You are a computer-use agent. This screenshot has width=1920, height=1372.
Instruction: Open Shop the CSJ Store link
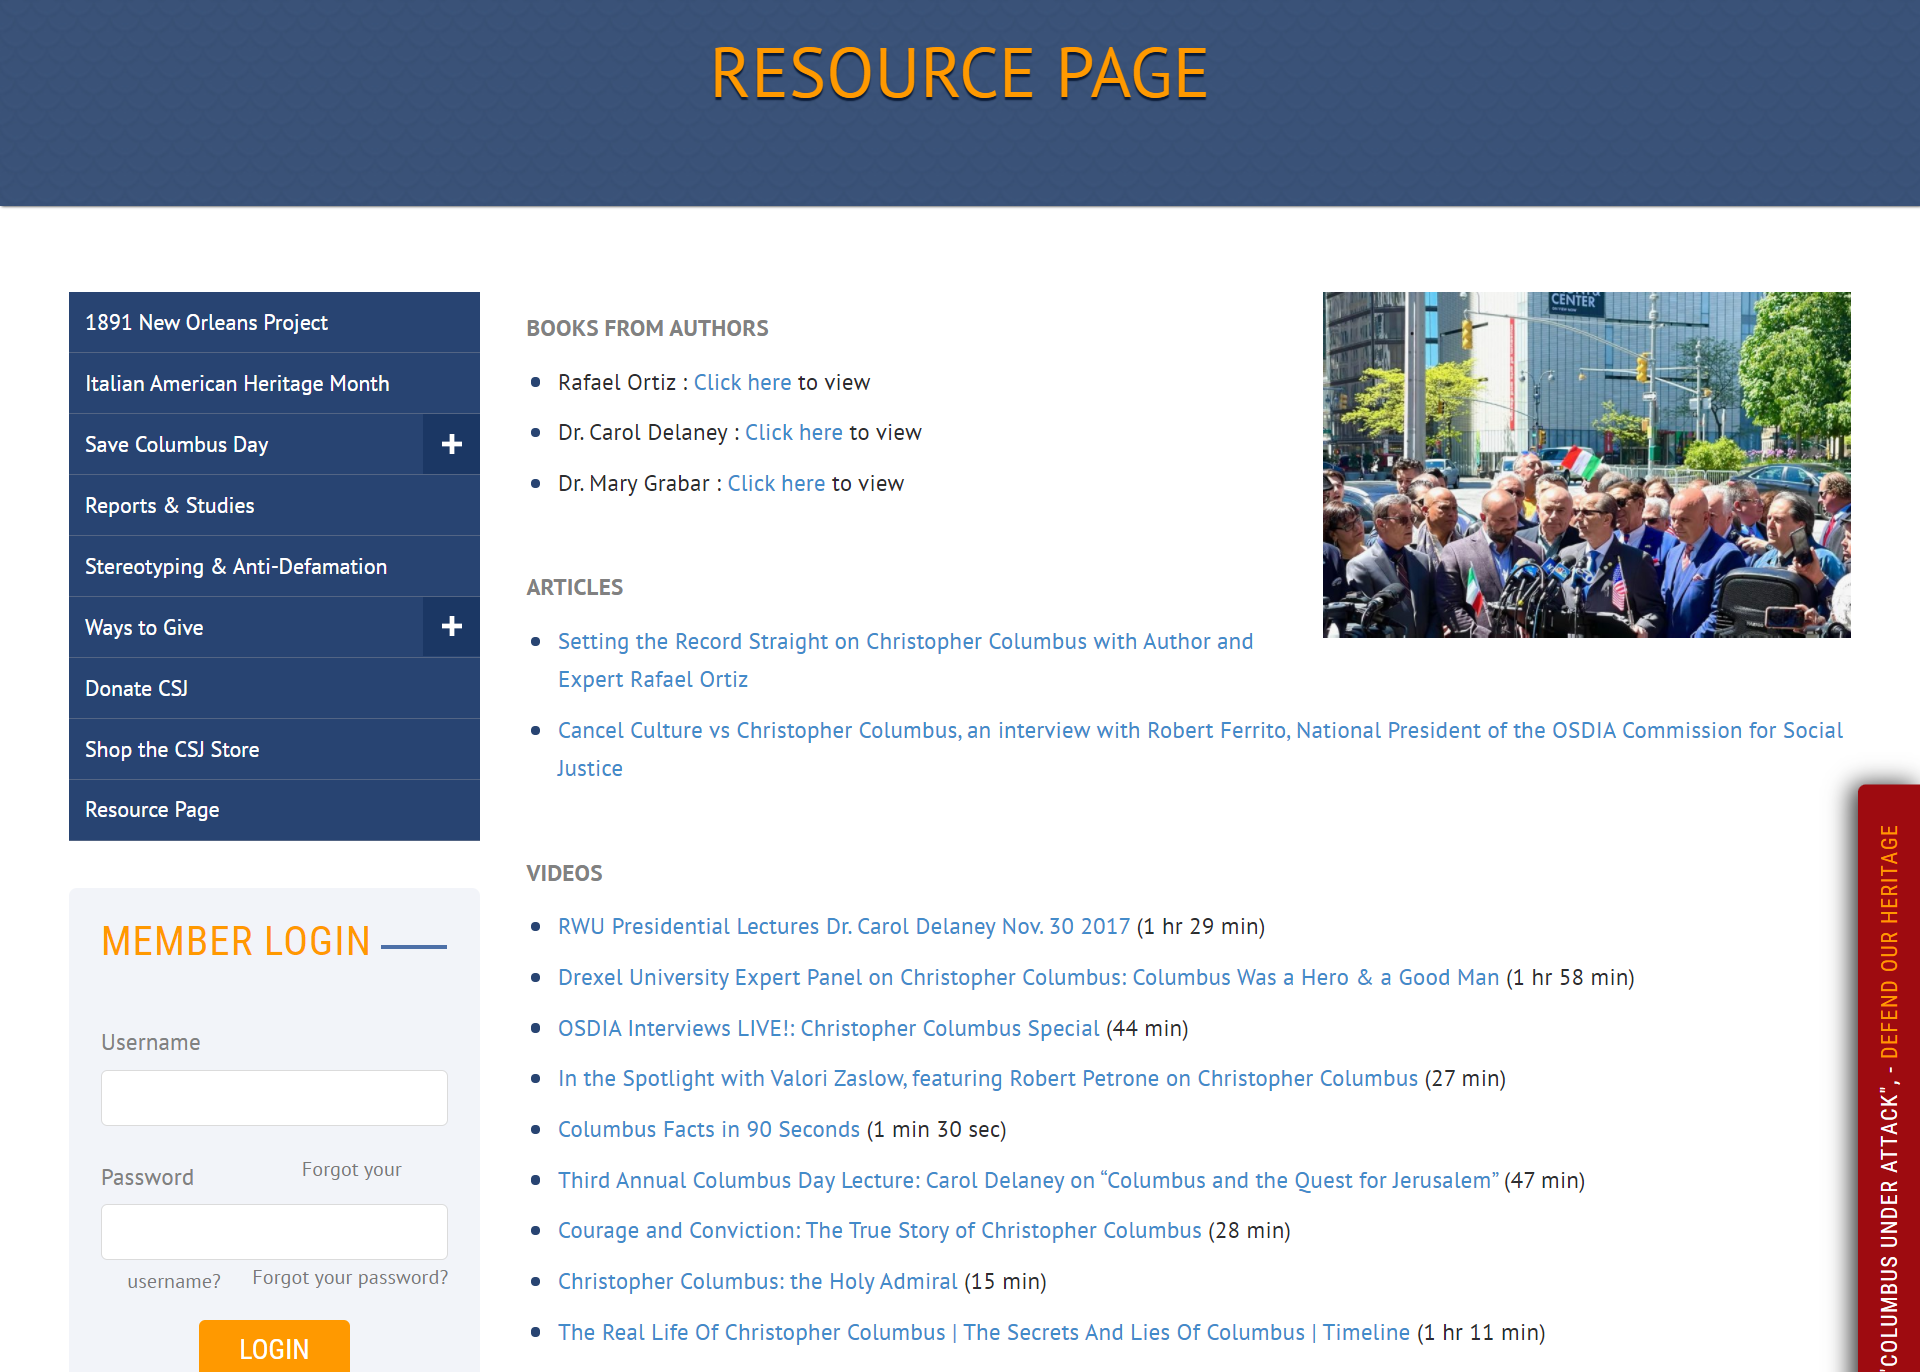point(172,750)
